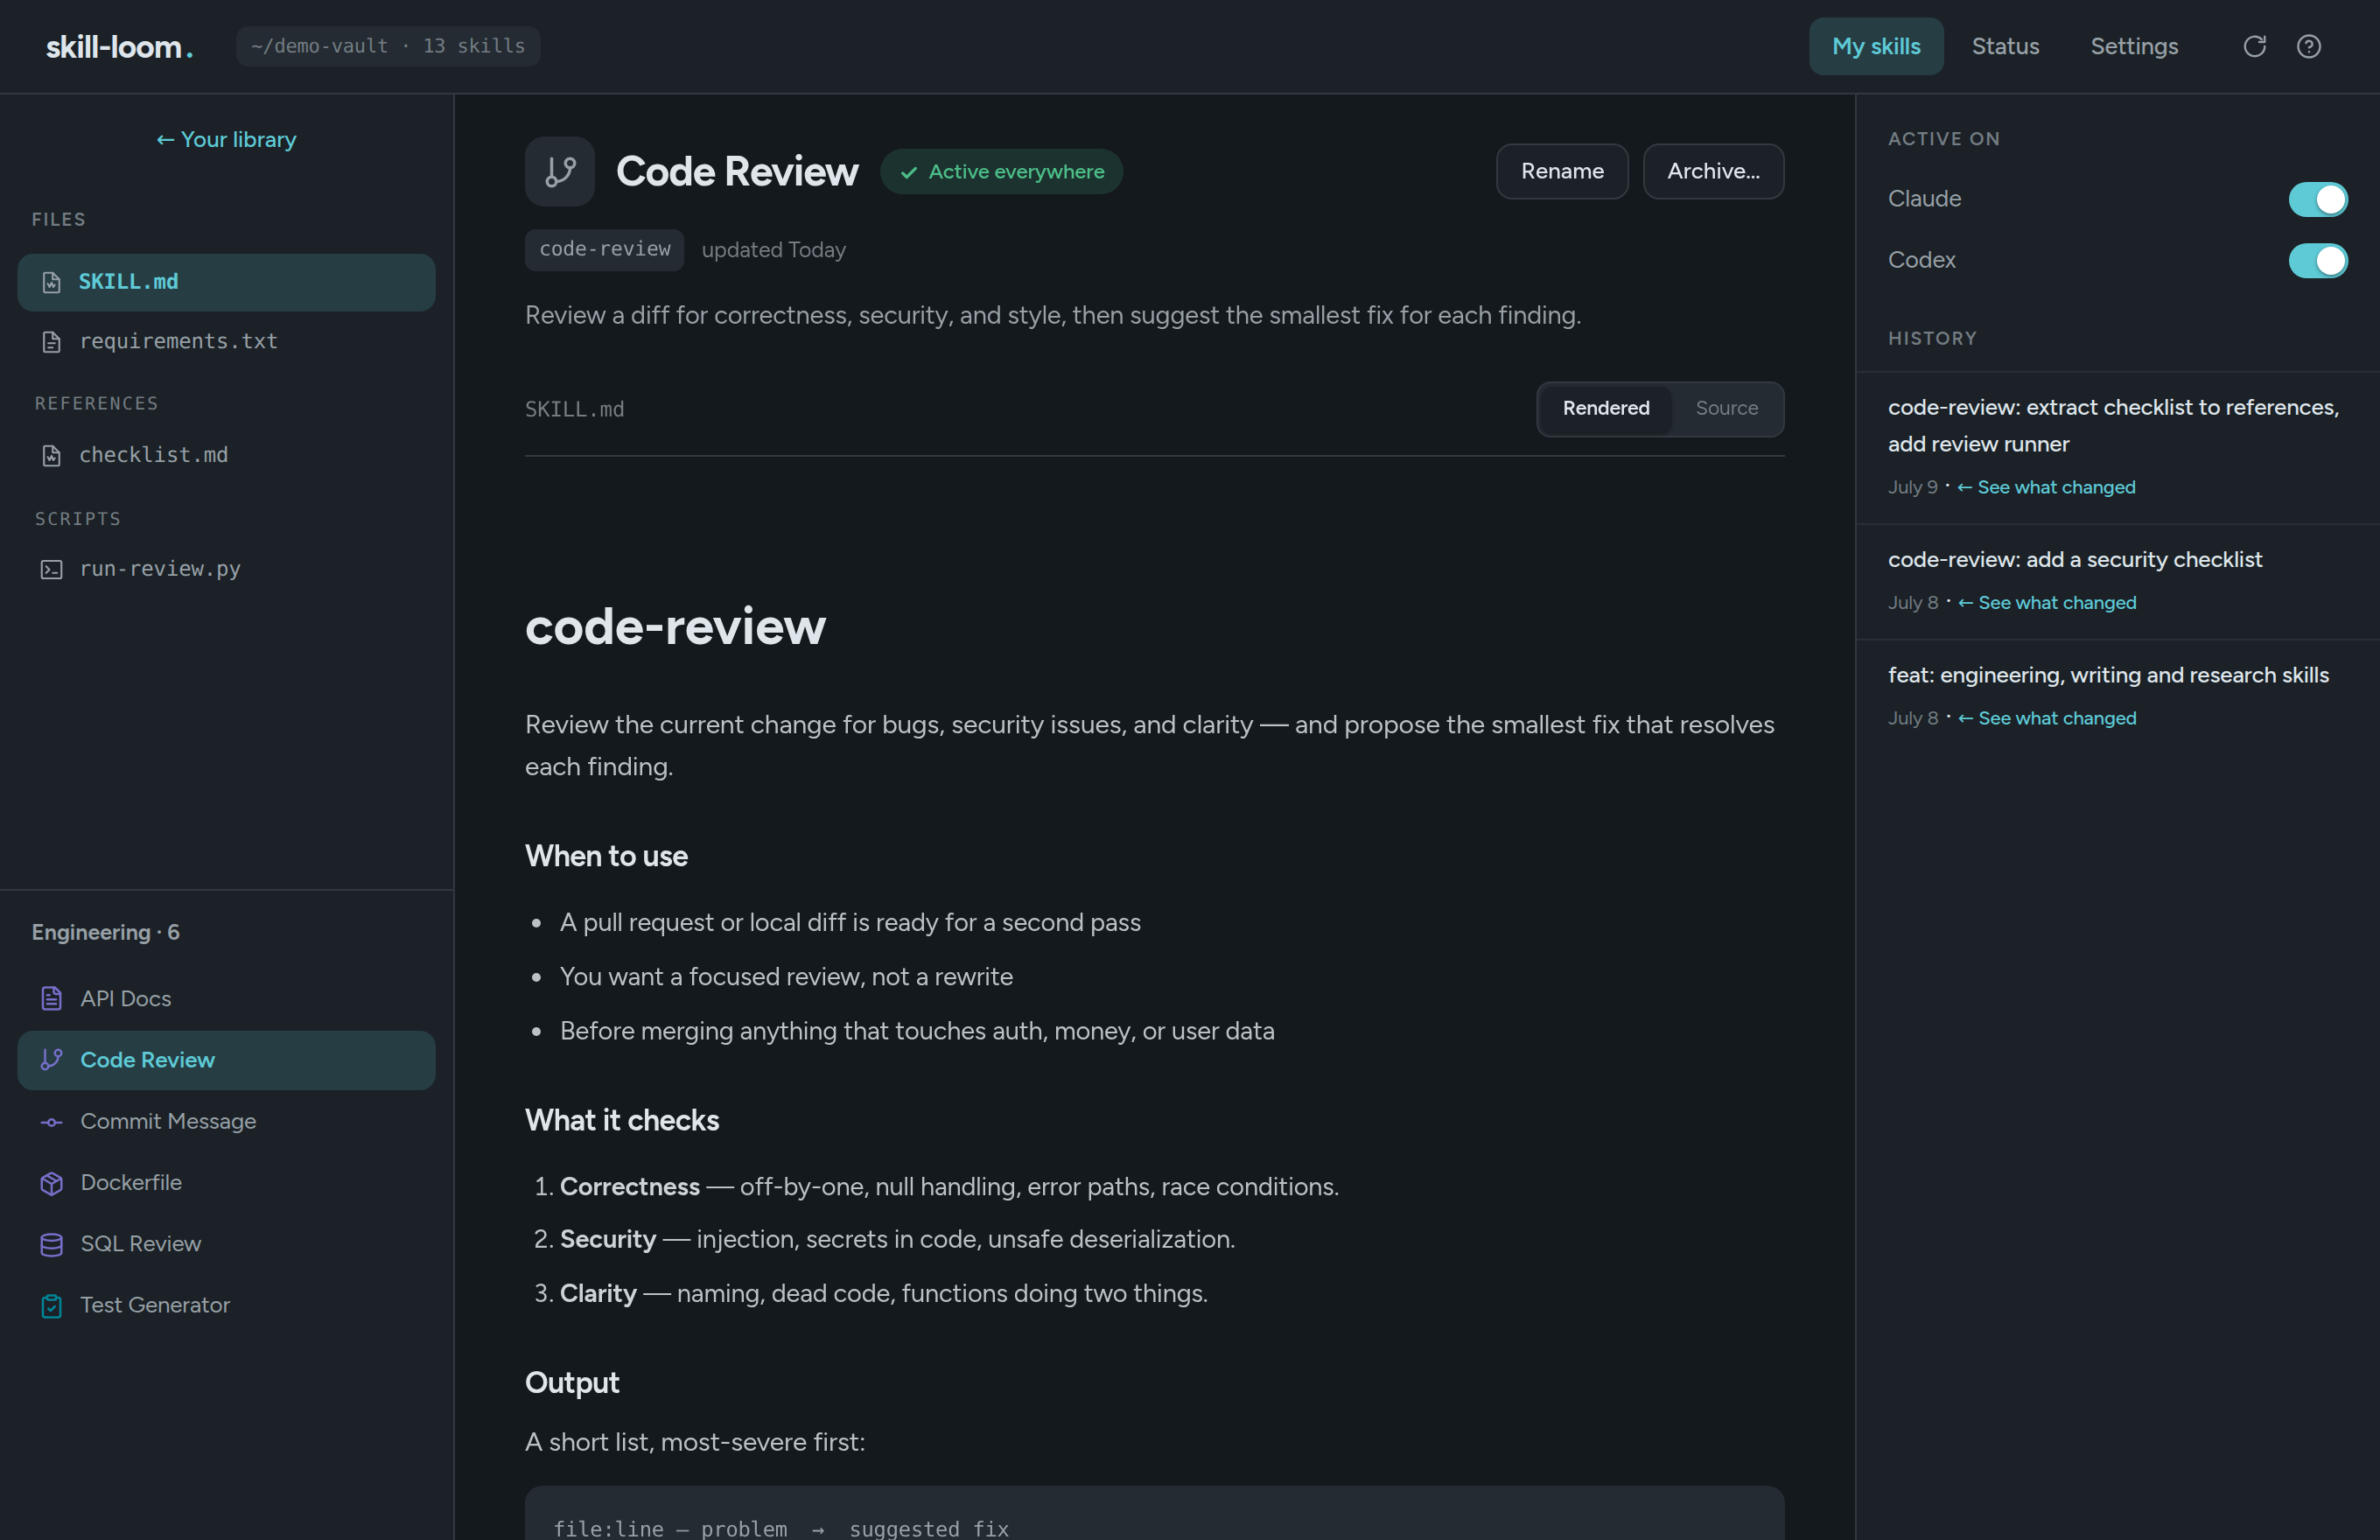Viewport: 2380px width, 1540px height.
Task: Select Test Generator skill
Action: click(226, 1306)
